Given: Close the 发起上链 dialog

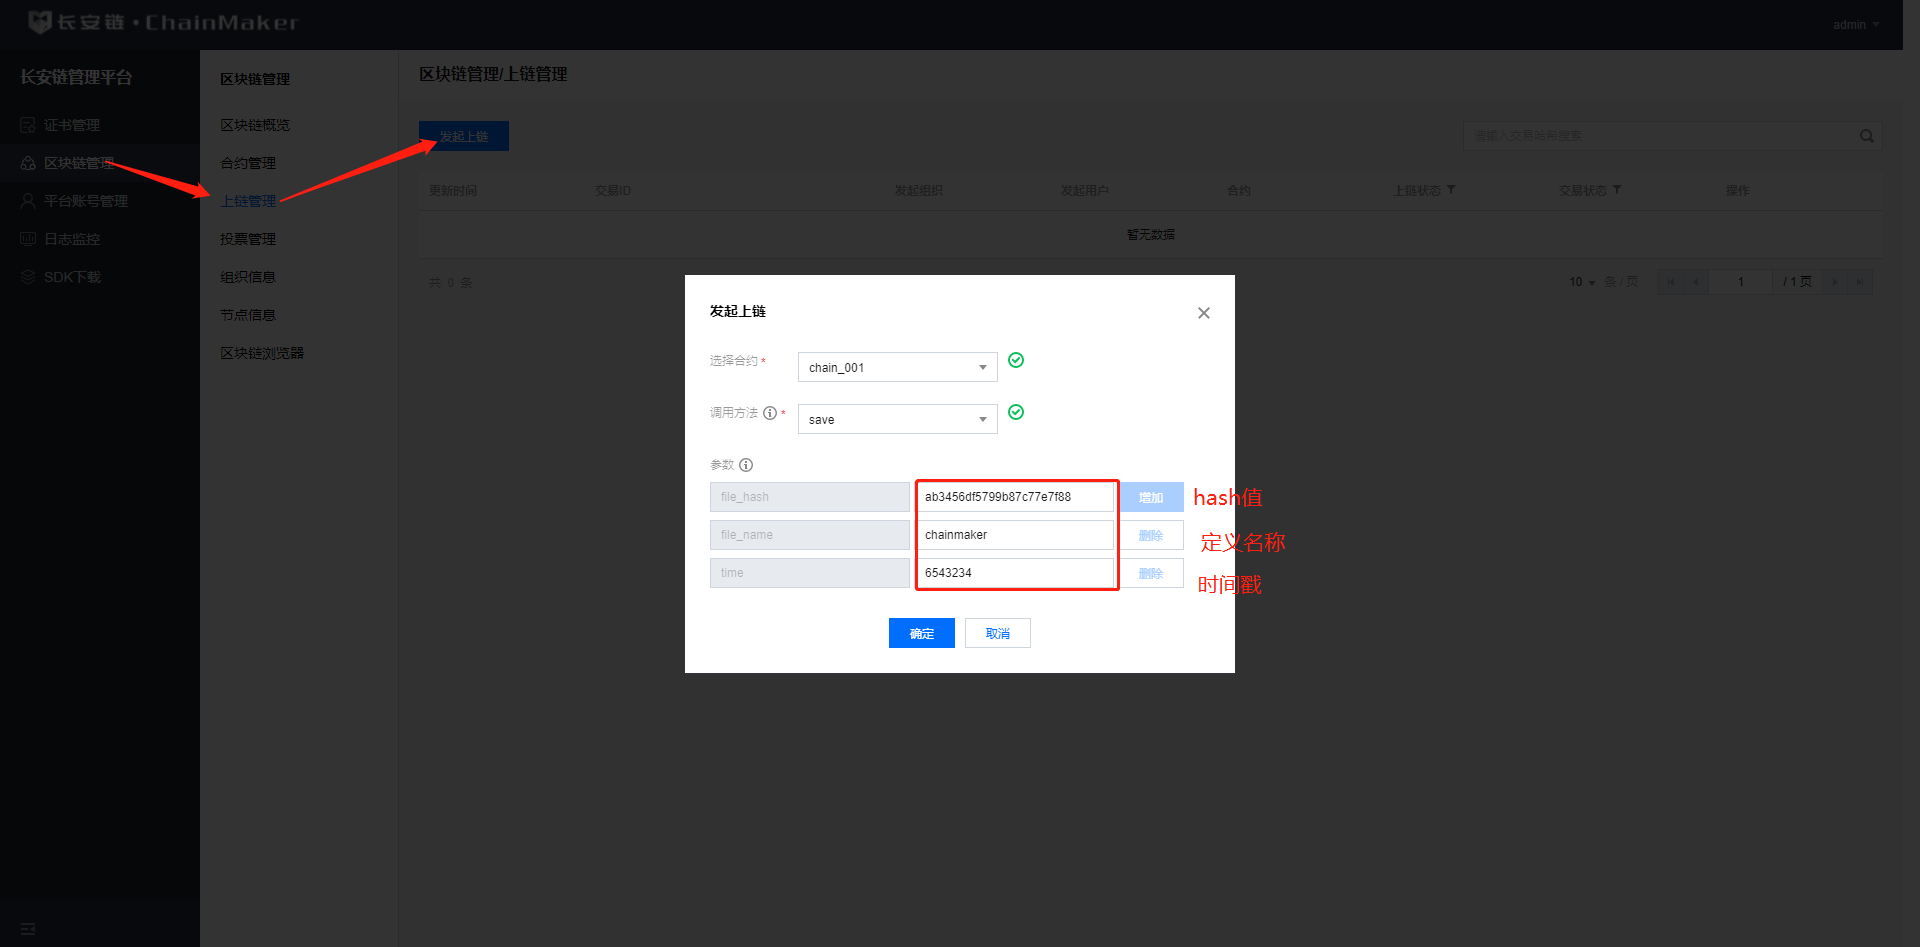Looking at the screenshot, I should point(1204,313).
